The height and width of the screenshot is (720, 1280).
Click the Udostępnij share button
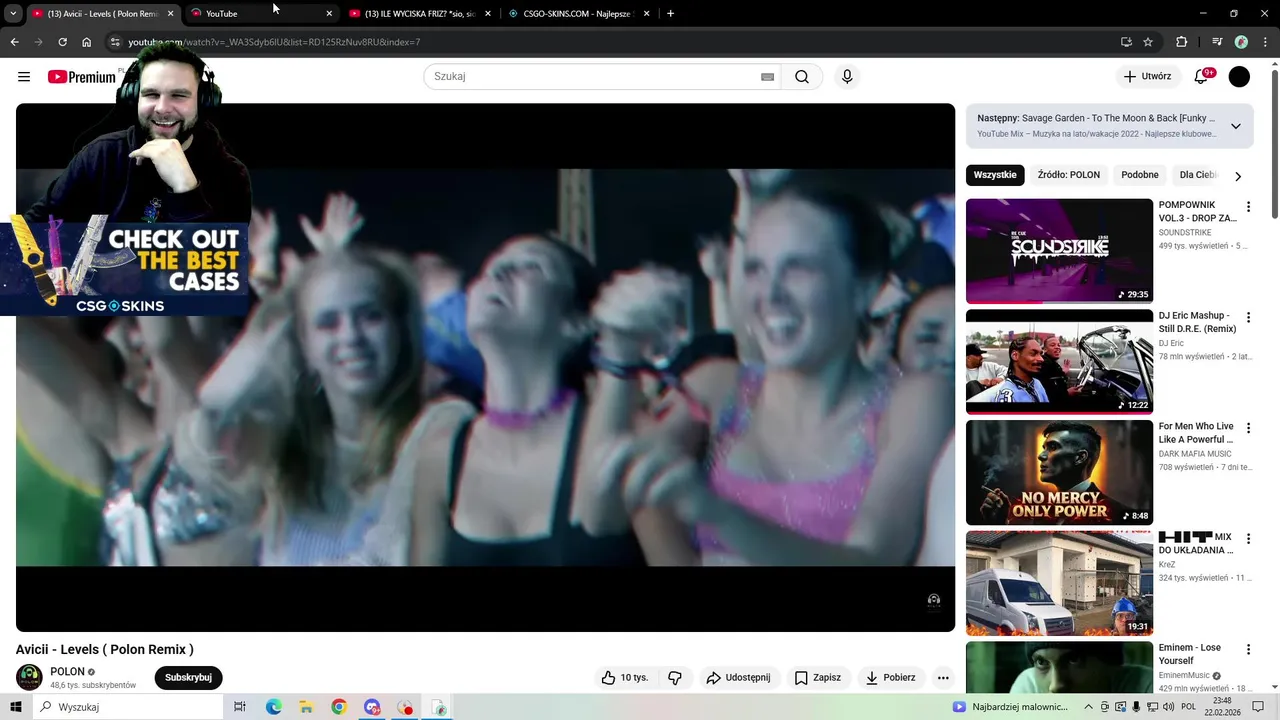coord(739,678)
